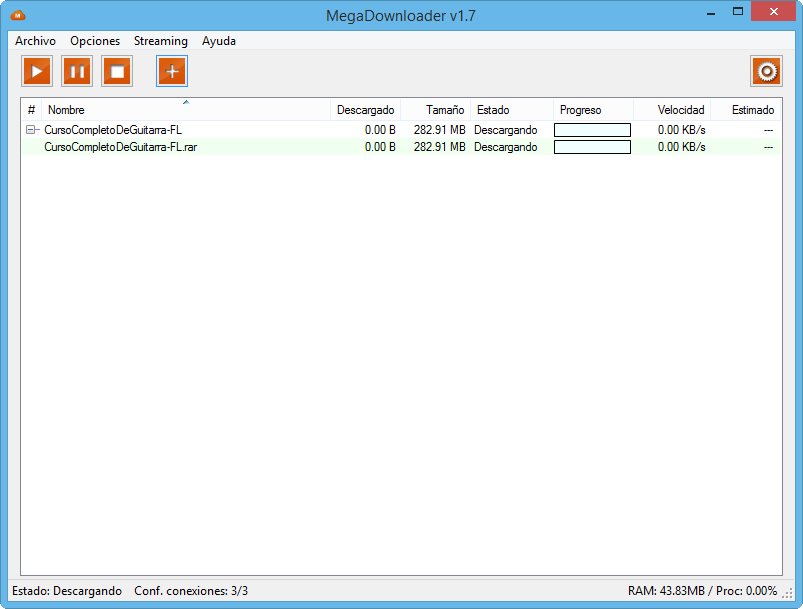Viewport: 803px width, 609px height.
Task: Sort list by the Nombre column header
Action: click(x=186, y=110)
